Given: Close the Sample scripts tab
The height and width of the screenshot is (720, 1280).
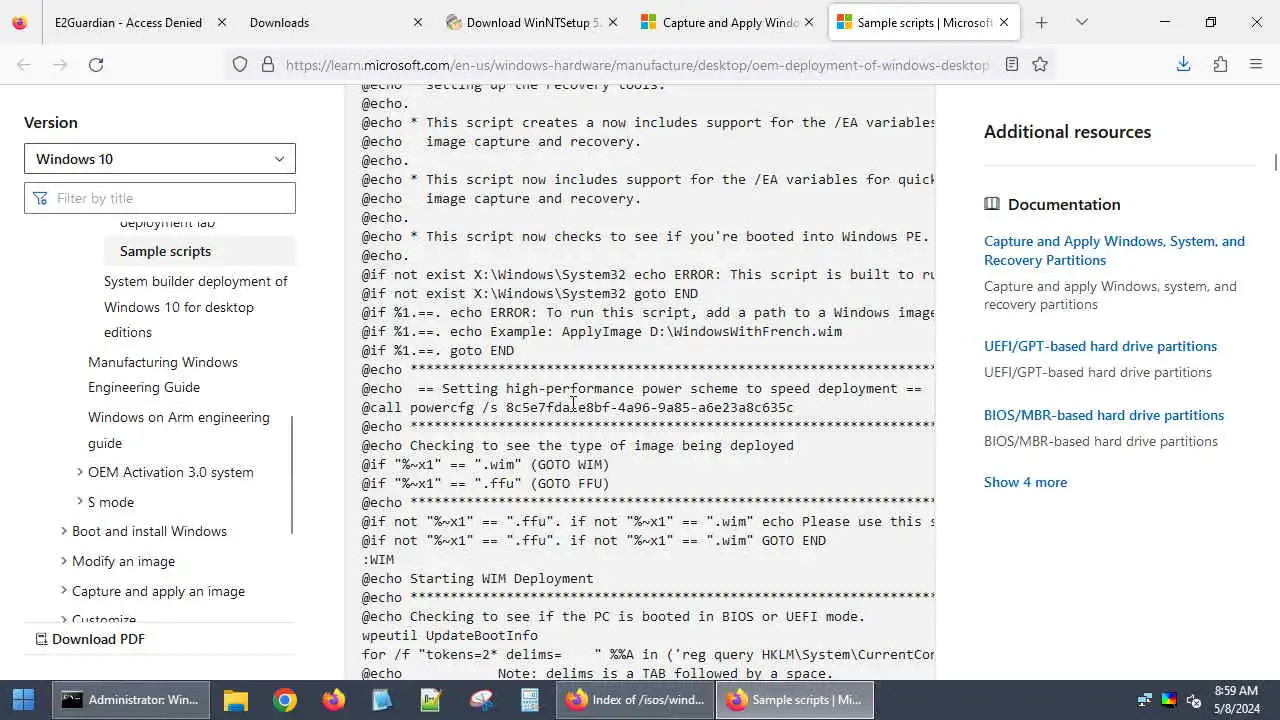Looking at the screenshot, I should click(1004, 22).
